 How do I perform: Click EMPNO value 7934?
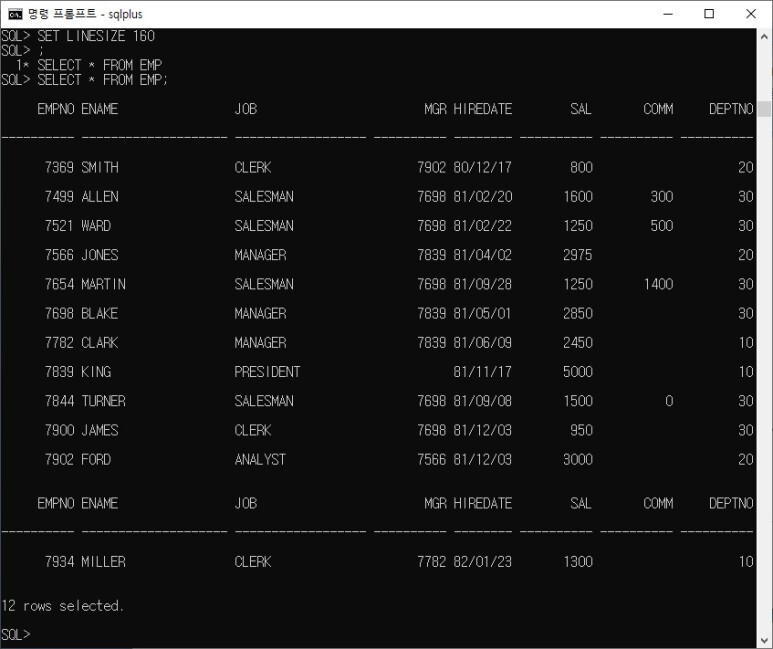tap(59, 562)
